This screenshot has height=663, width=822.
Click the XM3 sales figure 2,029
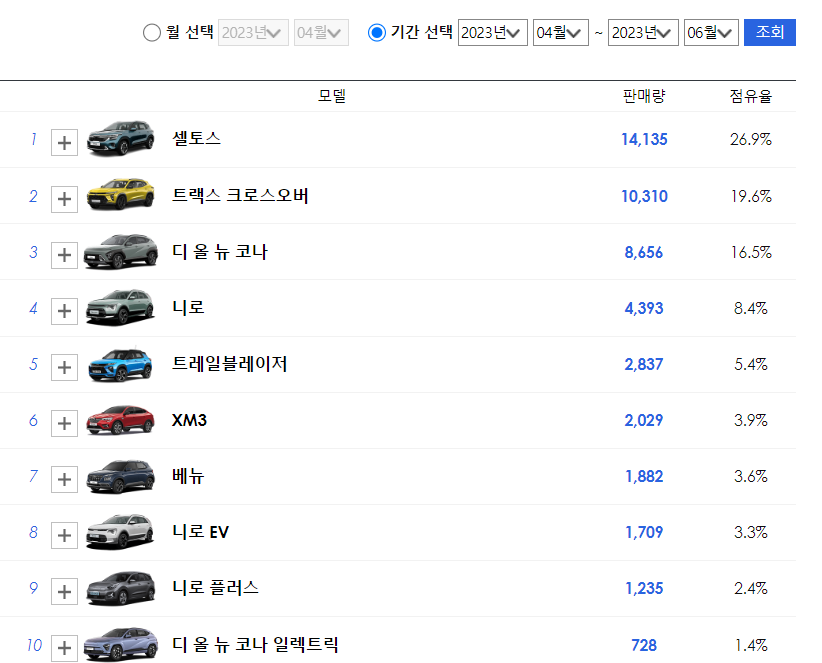coord(644,420)
